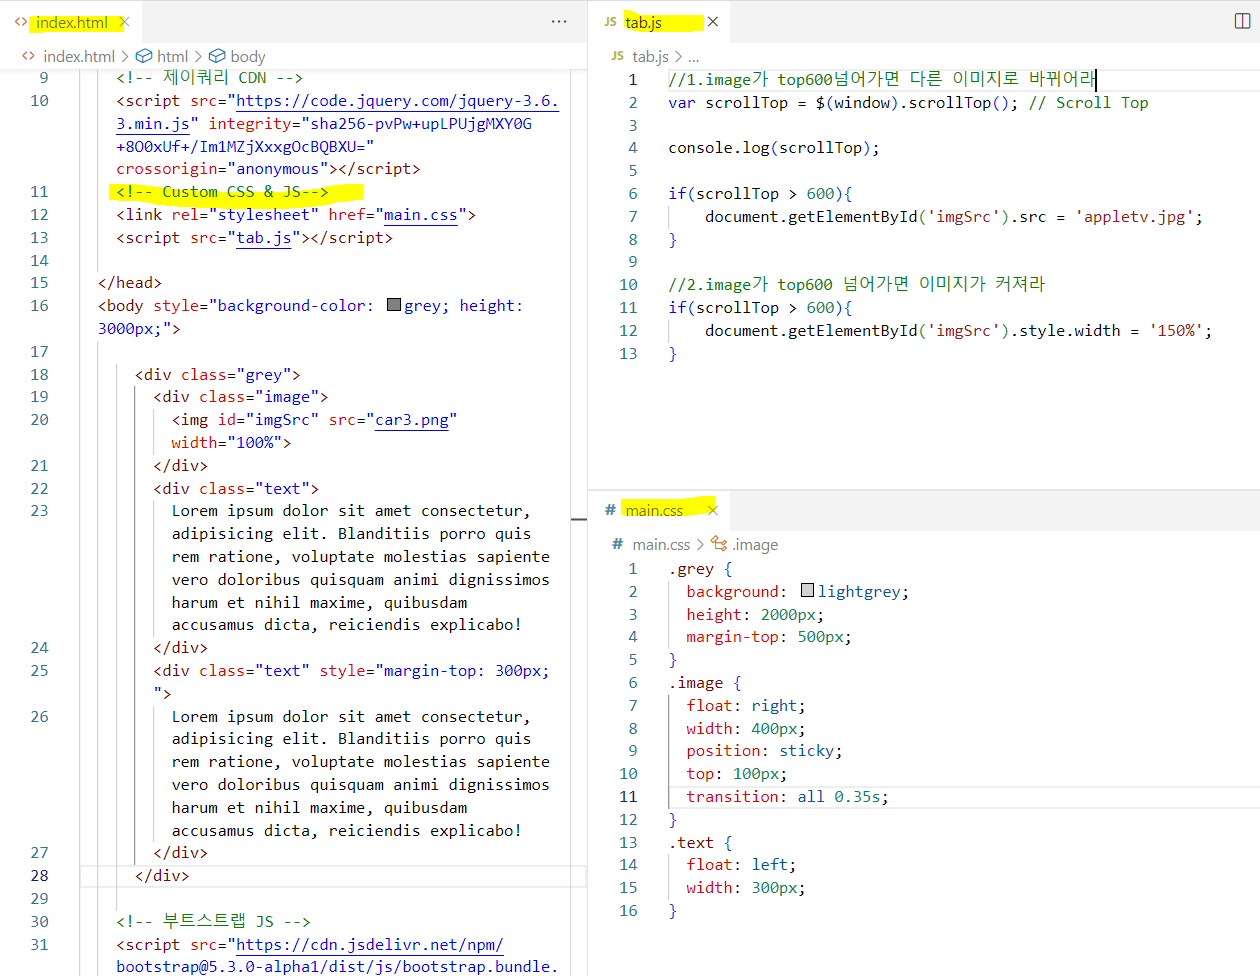
Task: Click the 'width="100%">' line in index.html
Action: tap(231, 443)
